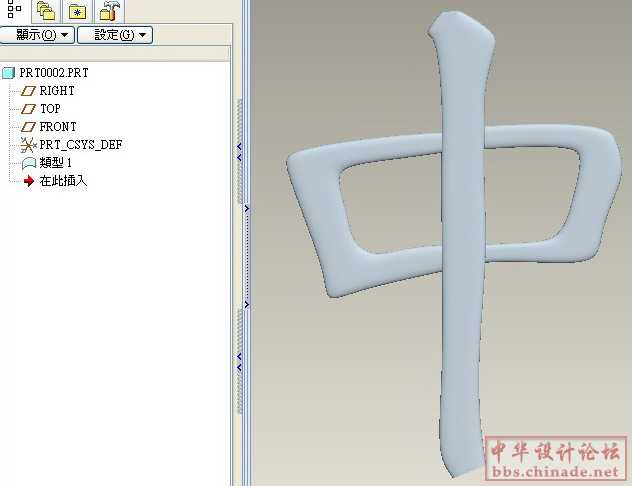Click the red 在此插入 arrow marker
The height and width of the screenshot is (486, 632).
(x=28, y=181)
